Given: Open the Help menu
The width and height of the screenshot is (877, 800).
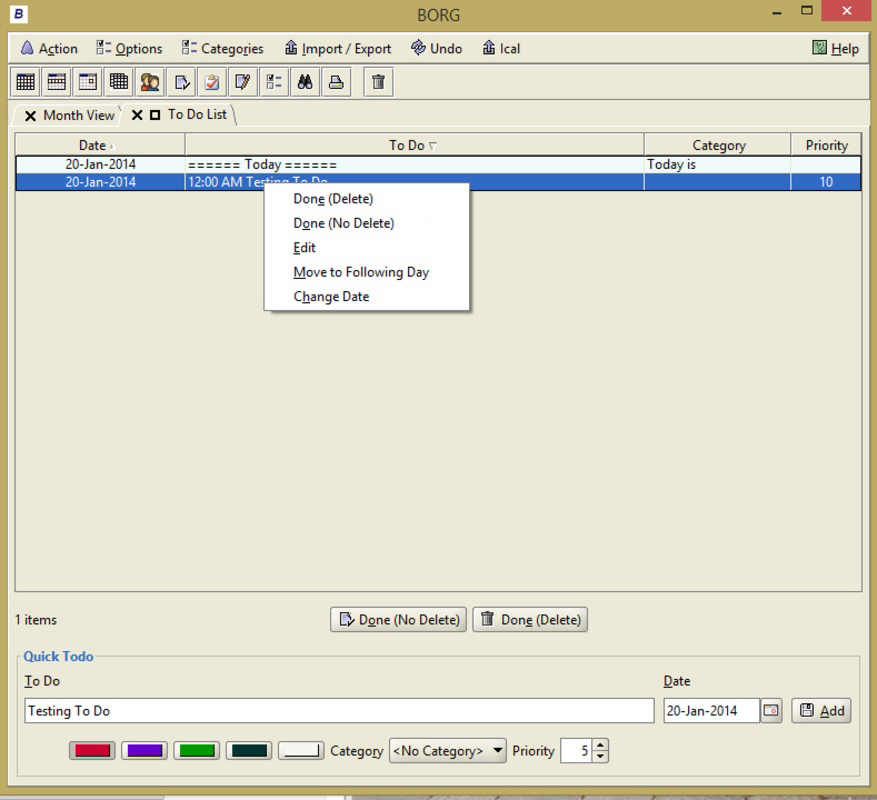Looking at the screenshot, I should [x=836, y=49].
